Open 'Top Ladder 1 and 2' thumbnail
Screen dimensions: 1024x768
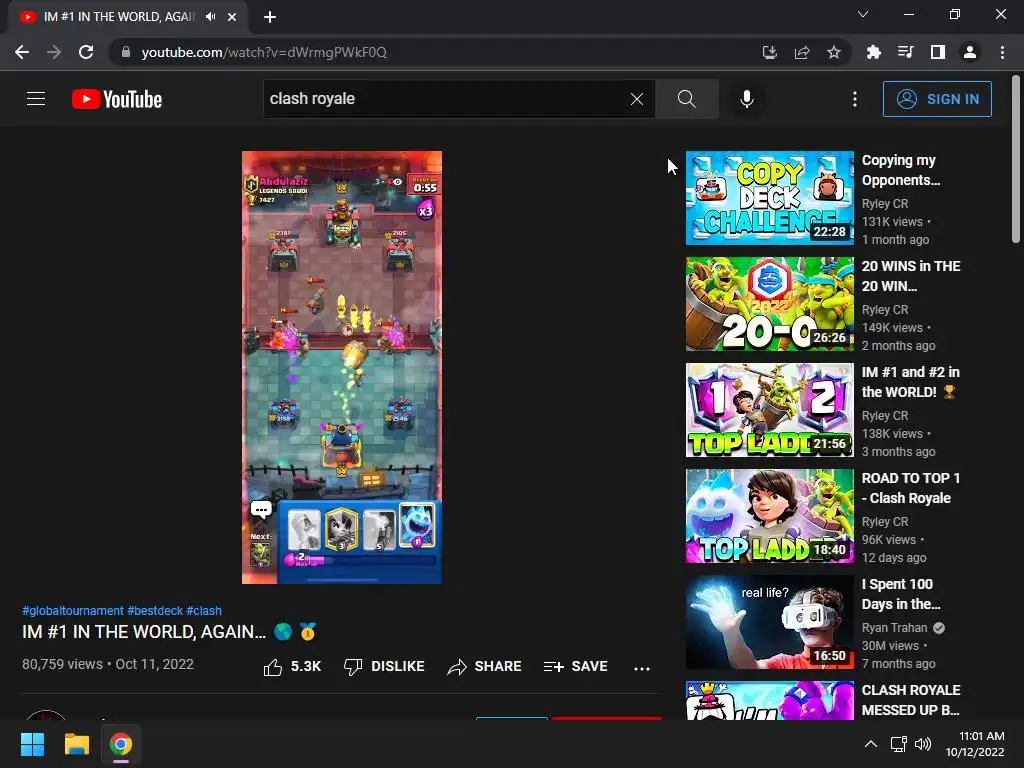coord(769,410)
